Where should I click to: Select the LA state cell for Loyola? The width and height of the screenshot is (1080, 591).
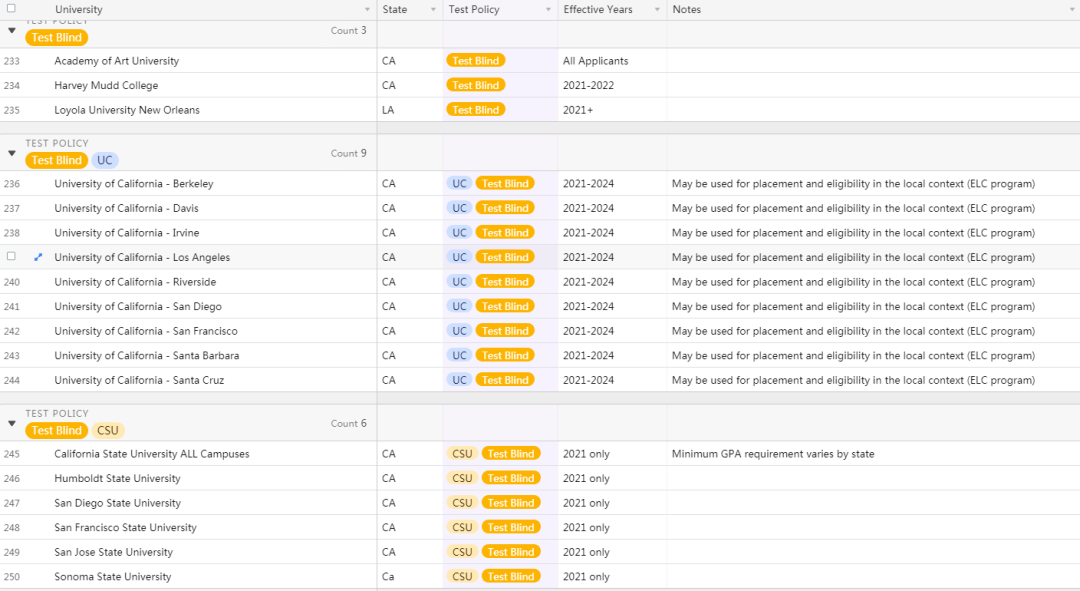coord(410,110)
